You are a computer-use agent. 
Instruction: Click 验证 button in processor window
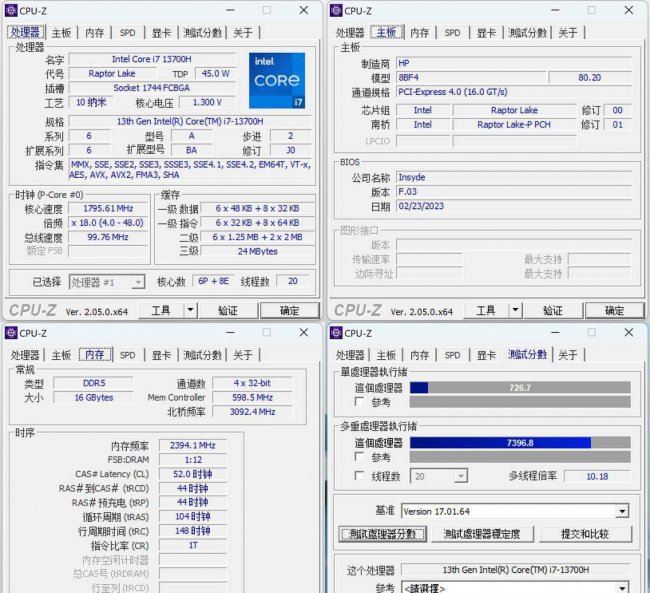[228, 310]
